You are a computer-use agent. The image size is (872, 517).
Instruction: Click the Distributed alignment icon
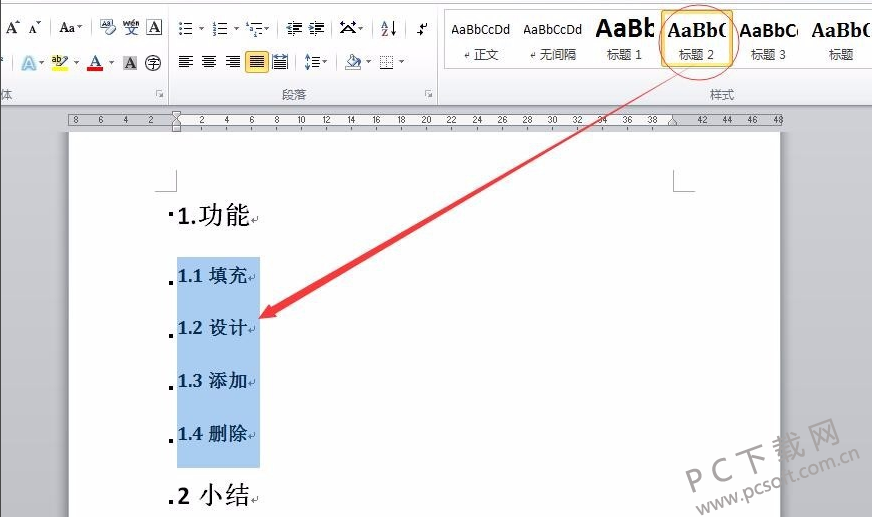tap(280, 62)
